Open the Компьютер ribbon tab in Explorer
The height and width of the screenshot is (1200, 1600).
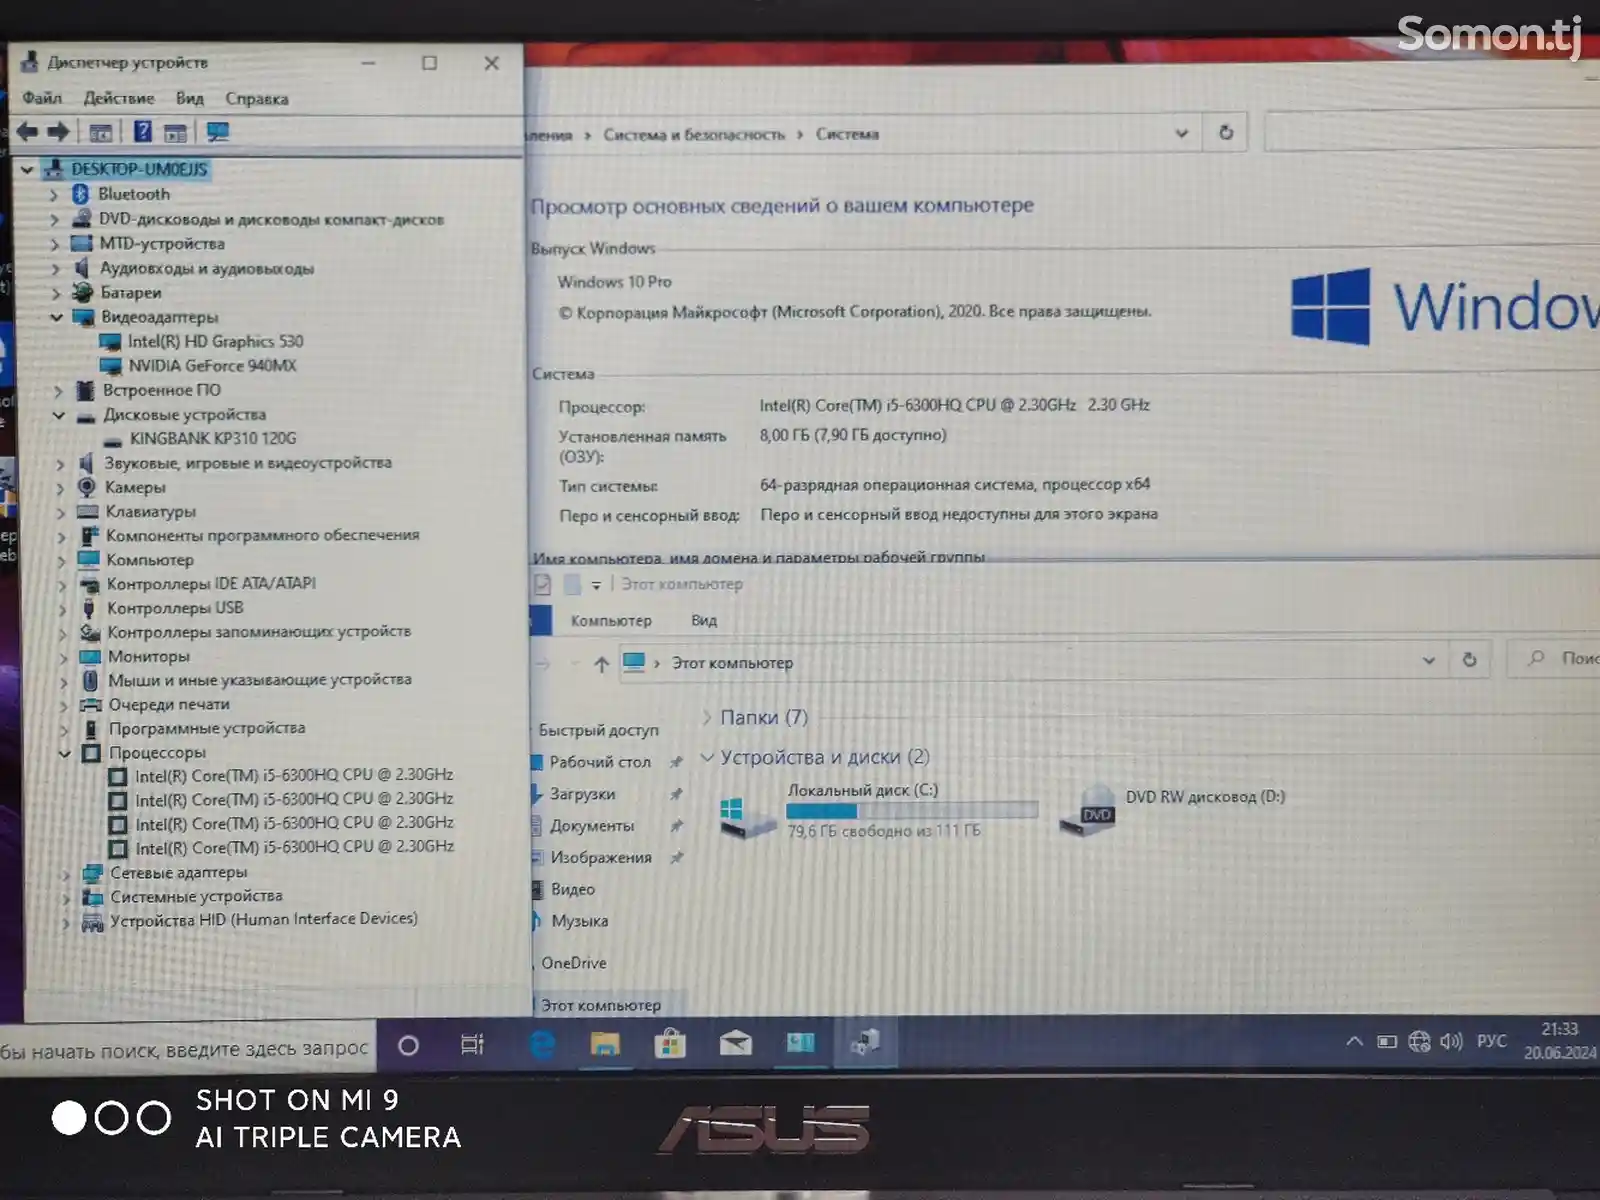click(611, 621)
